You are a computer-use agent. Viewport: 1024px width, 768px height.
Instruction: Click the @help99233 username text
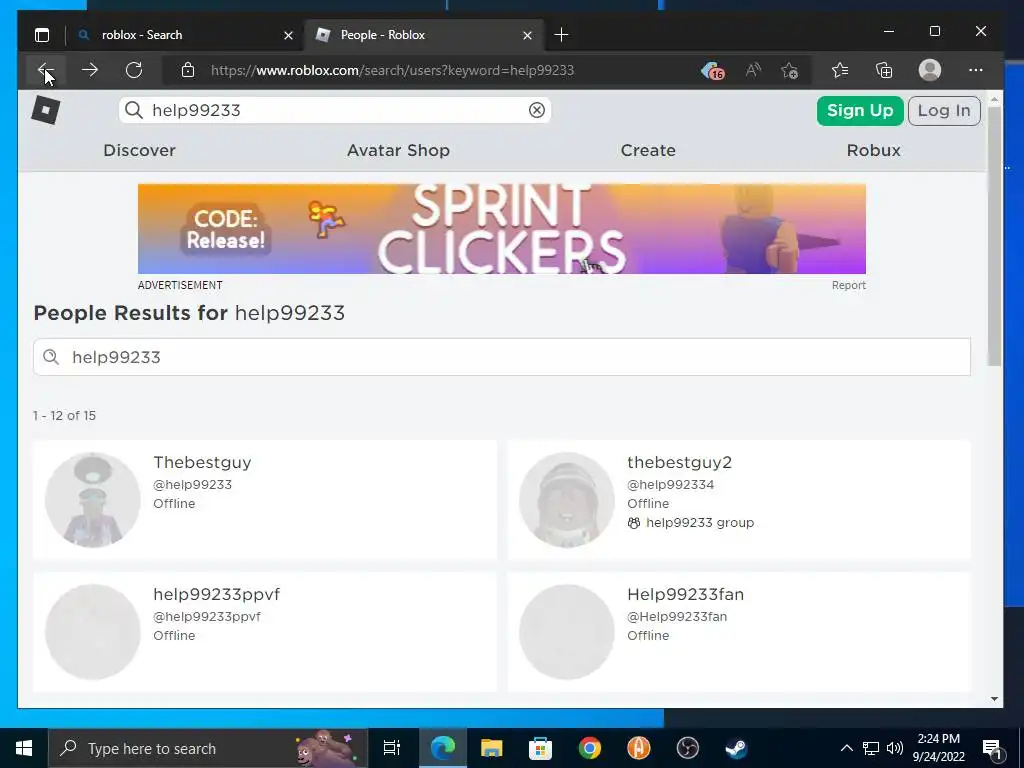pos(192,485)
